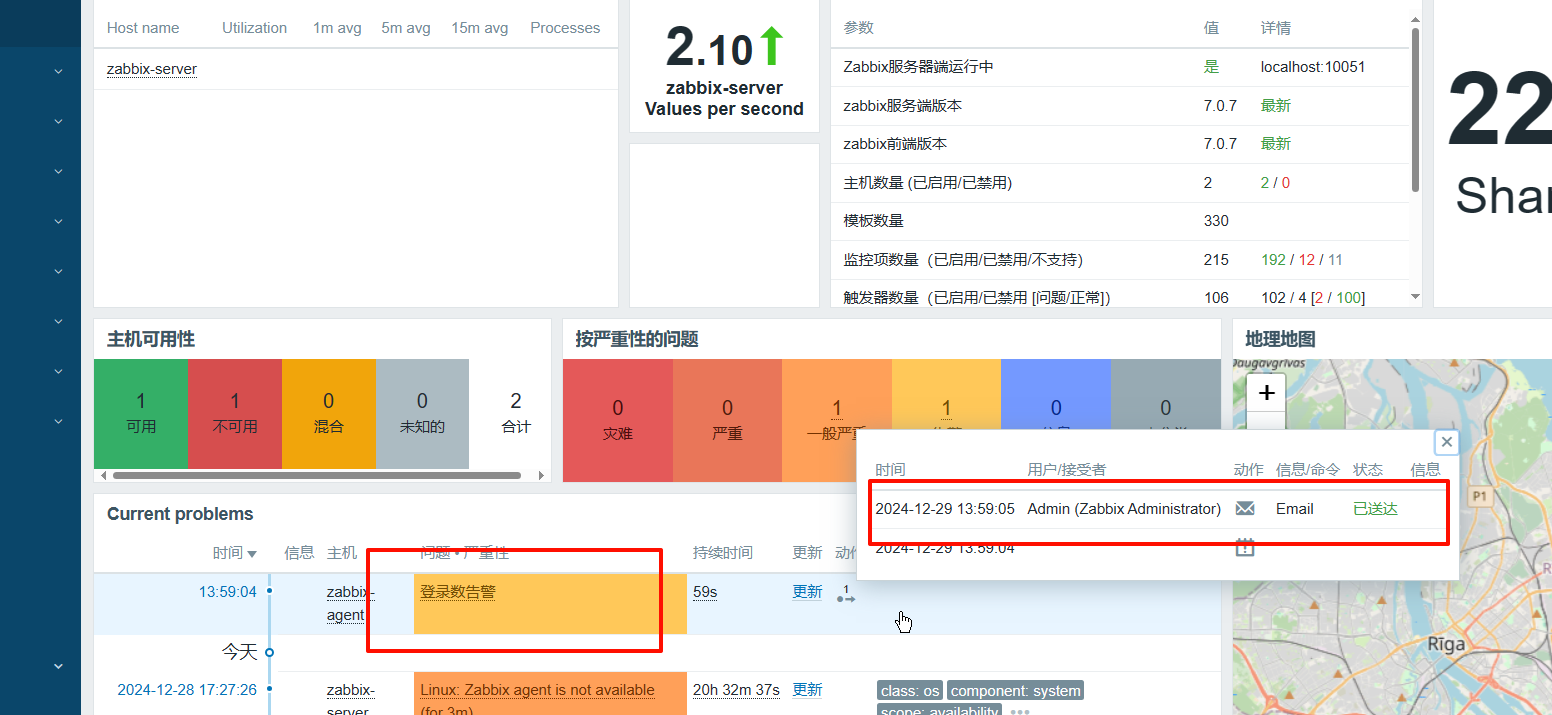This screenshot has width=1552, height=715.
Task: Show more tags via the three-dots icon
Action: (1019, 712)
